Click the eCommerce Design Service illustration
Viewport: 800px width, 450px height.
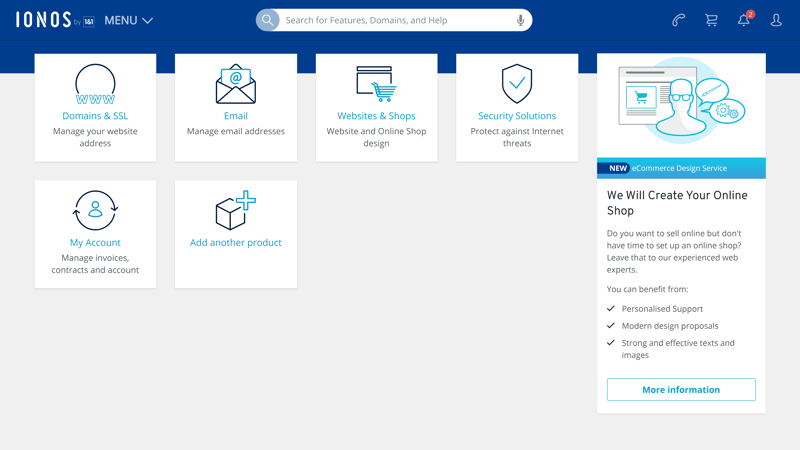681,105
